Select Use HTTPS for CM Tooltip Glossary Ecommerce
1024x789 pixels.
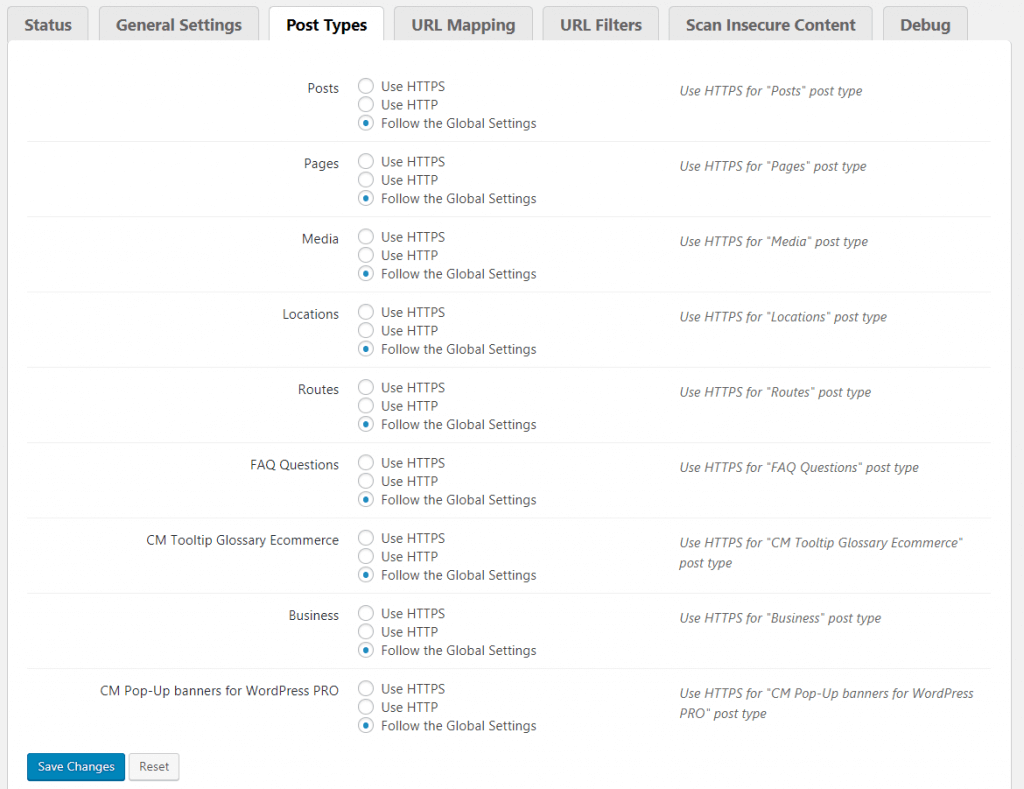click(366, 538)
